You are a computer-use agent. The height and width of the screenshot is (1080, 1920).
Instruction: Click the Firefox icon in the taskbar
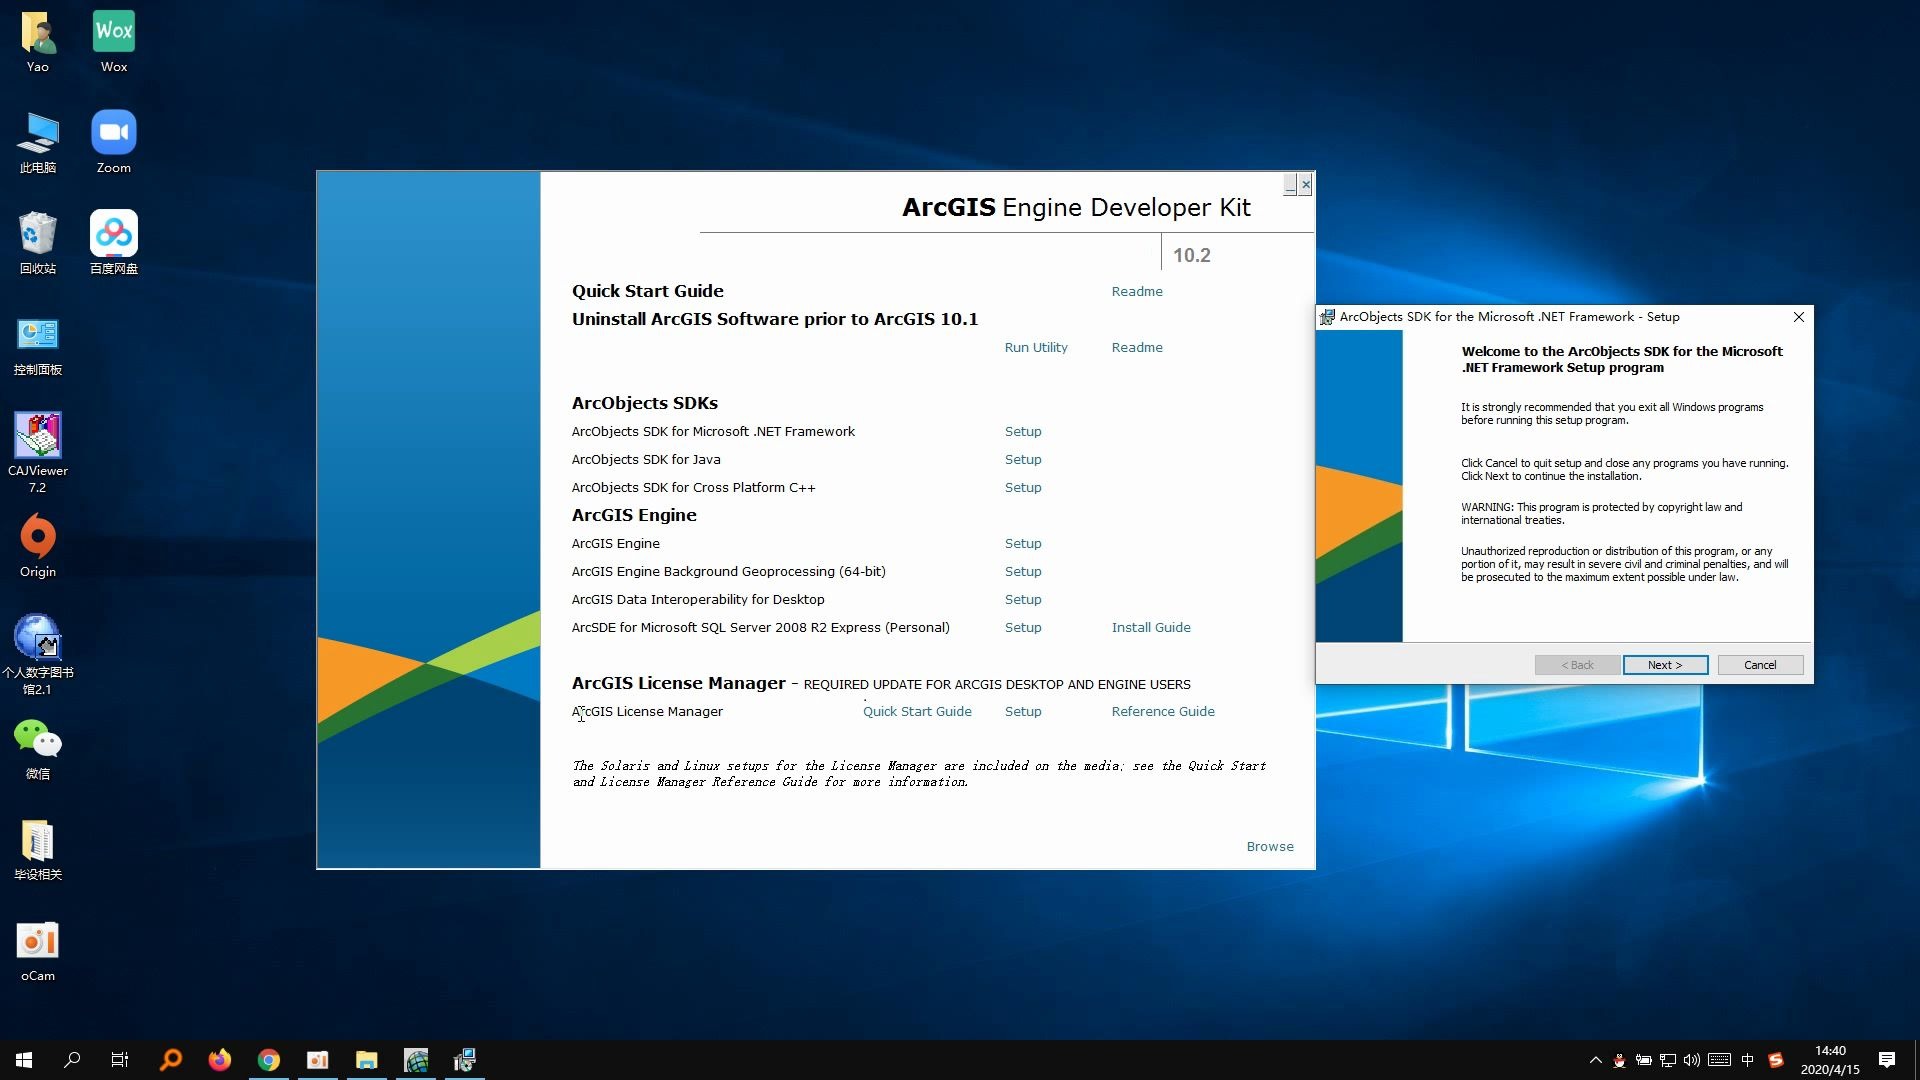tap(220, 1060)
